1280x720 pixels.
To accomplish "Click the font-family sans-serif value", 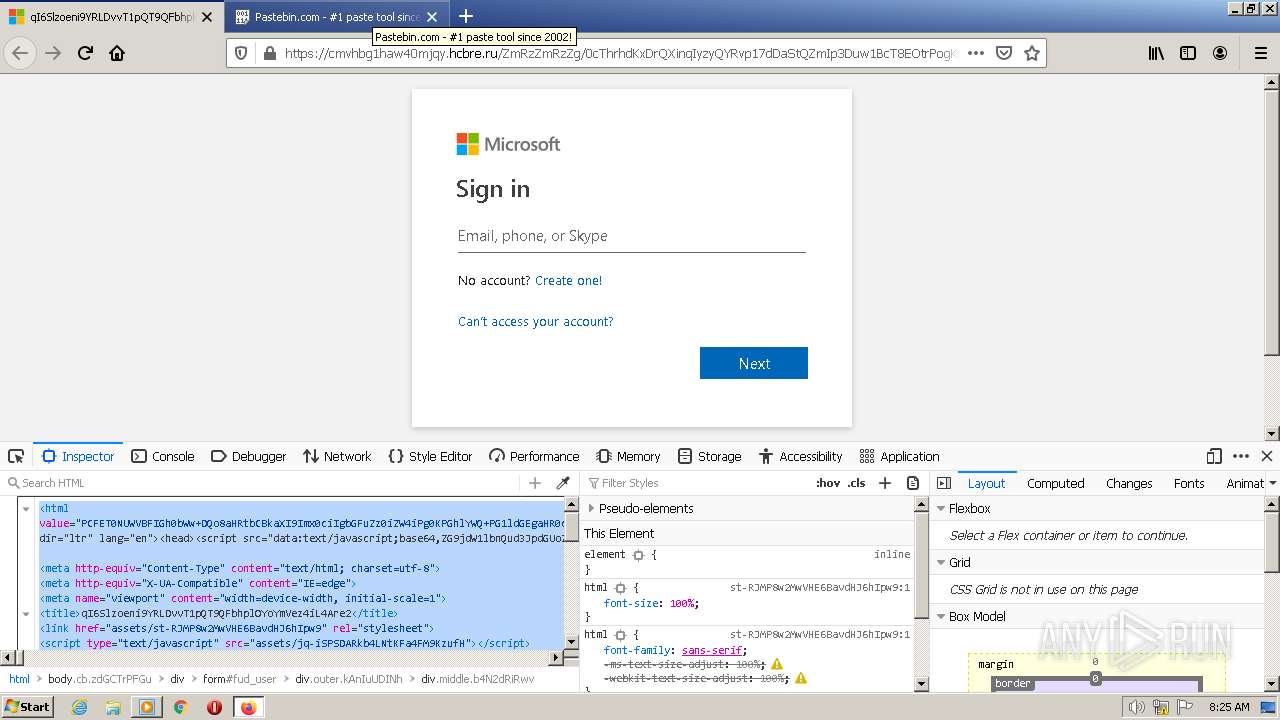I will (712, 650).
